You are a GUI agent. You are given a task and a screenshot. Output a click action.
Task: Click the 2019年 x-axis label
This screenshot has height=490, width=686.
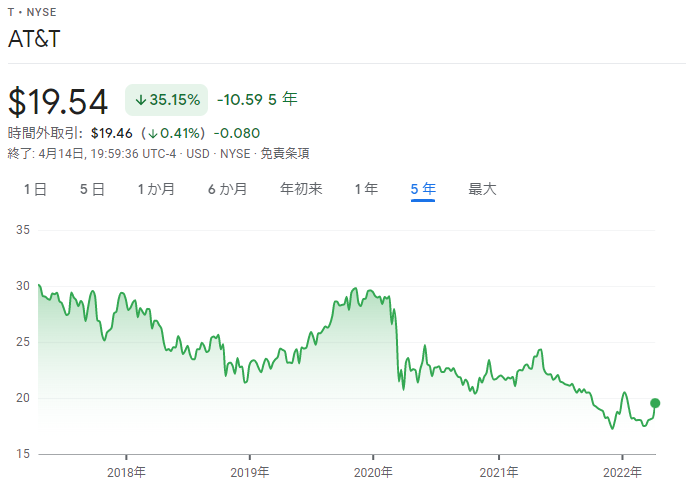click(x=250, y=472)
